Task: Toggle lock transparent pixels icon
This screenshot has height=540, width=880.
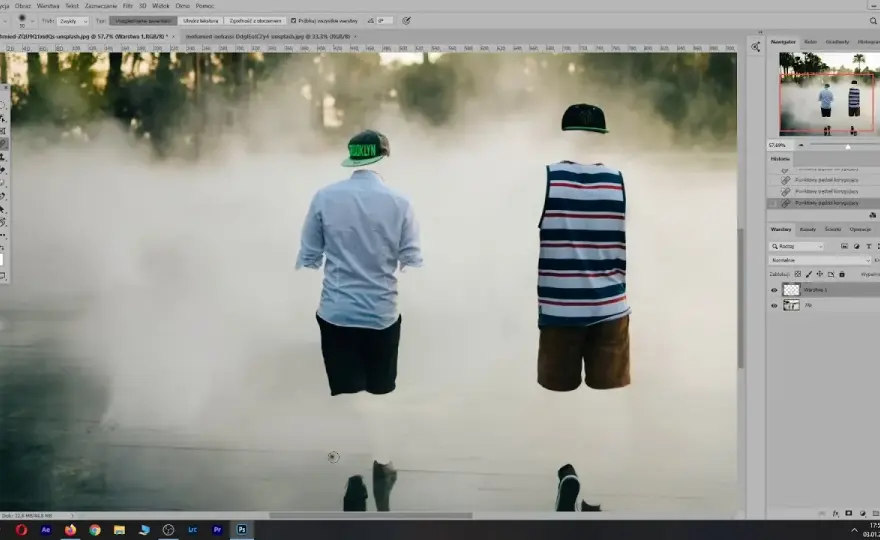Action: [798, 274]
